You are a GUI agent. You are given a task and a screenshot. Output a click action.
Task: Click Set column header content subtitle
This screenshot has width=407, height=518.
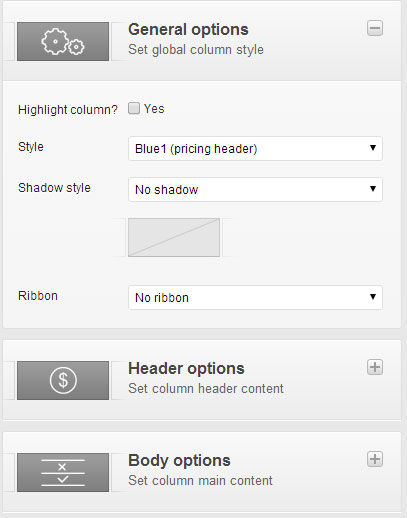[x=206, y=389]
